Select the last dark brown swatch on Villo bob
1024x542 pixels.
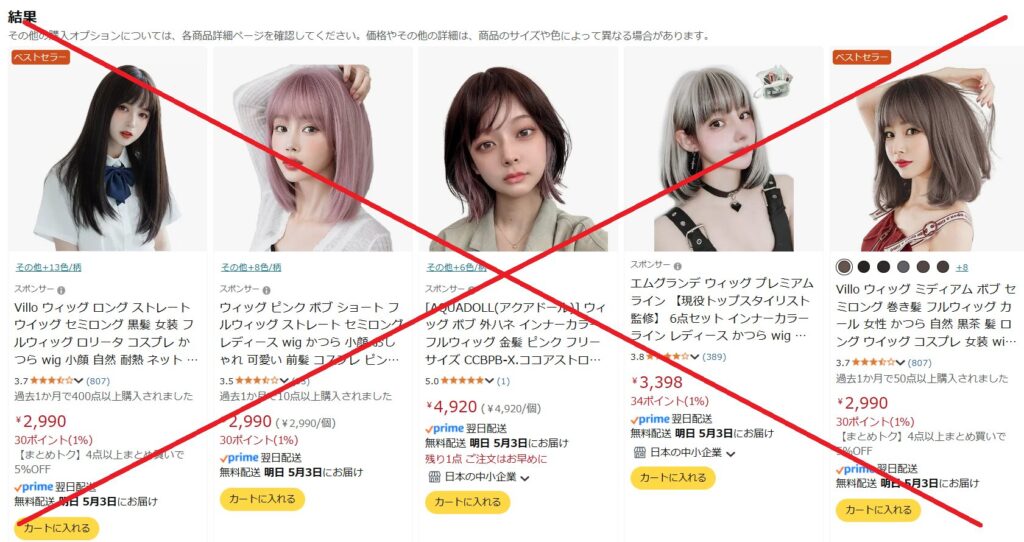[x=942, y=266]
